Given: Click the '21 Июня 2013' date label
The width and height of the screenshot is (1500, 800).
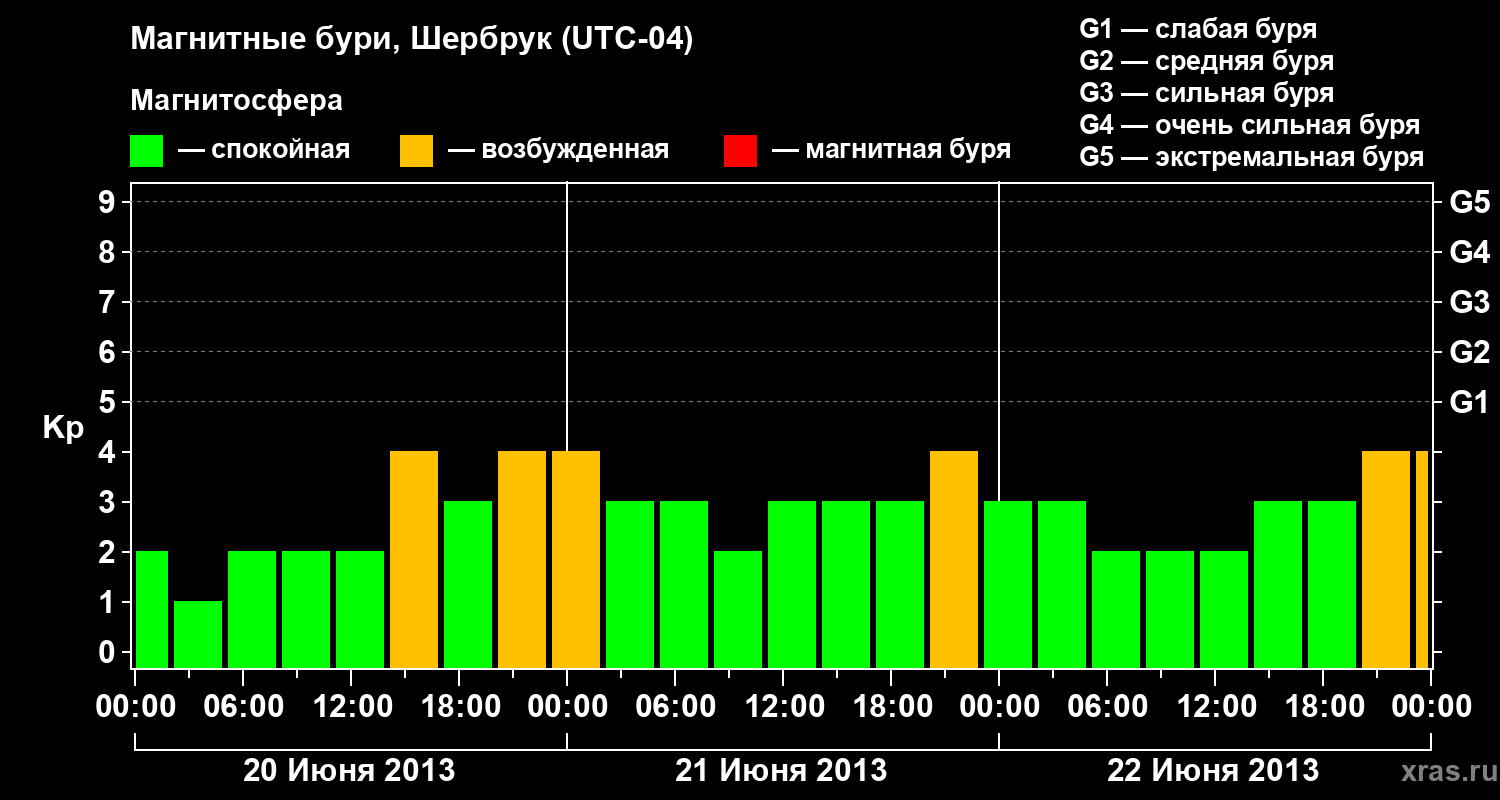Looking at the screenshot, I should (x=781, y=771).
